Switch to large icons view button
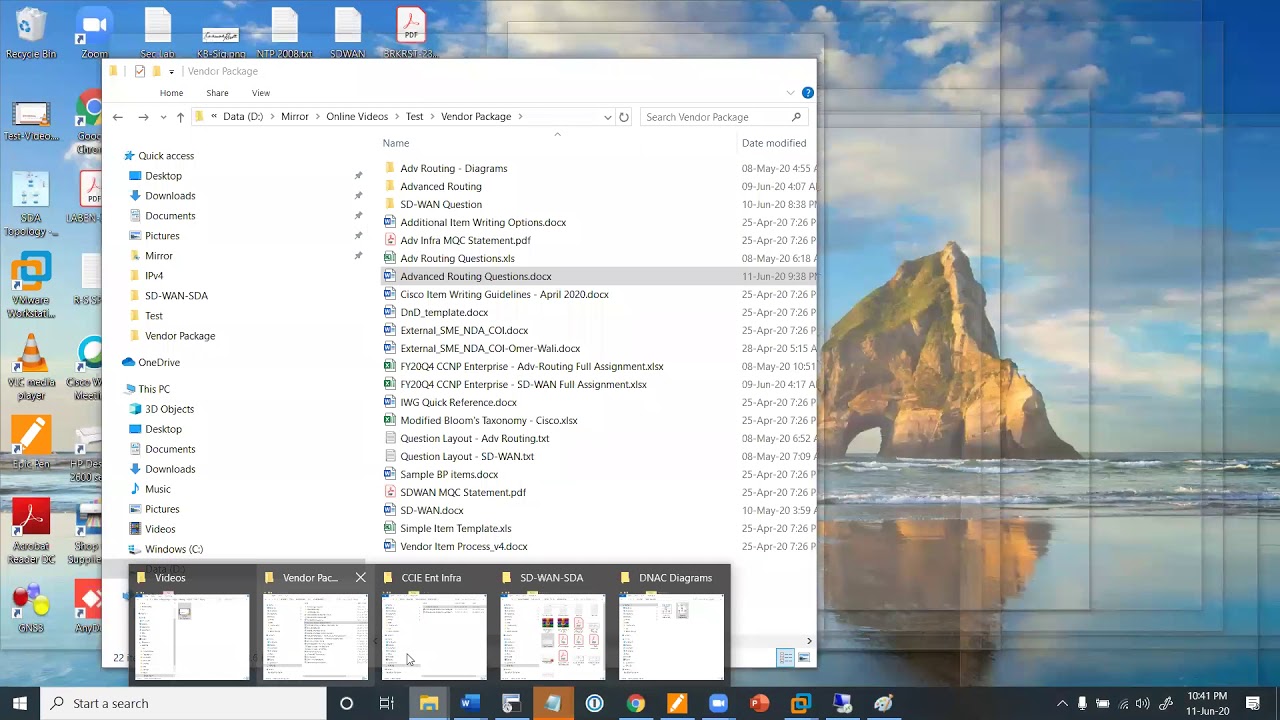The height and width of the screenshot is (720, 1280). pos(803,657)
